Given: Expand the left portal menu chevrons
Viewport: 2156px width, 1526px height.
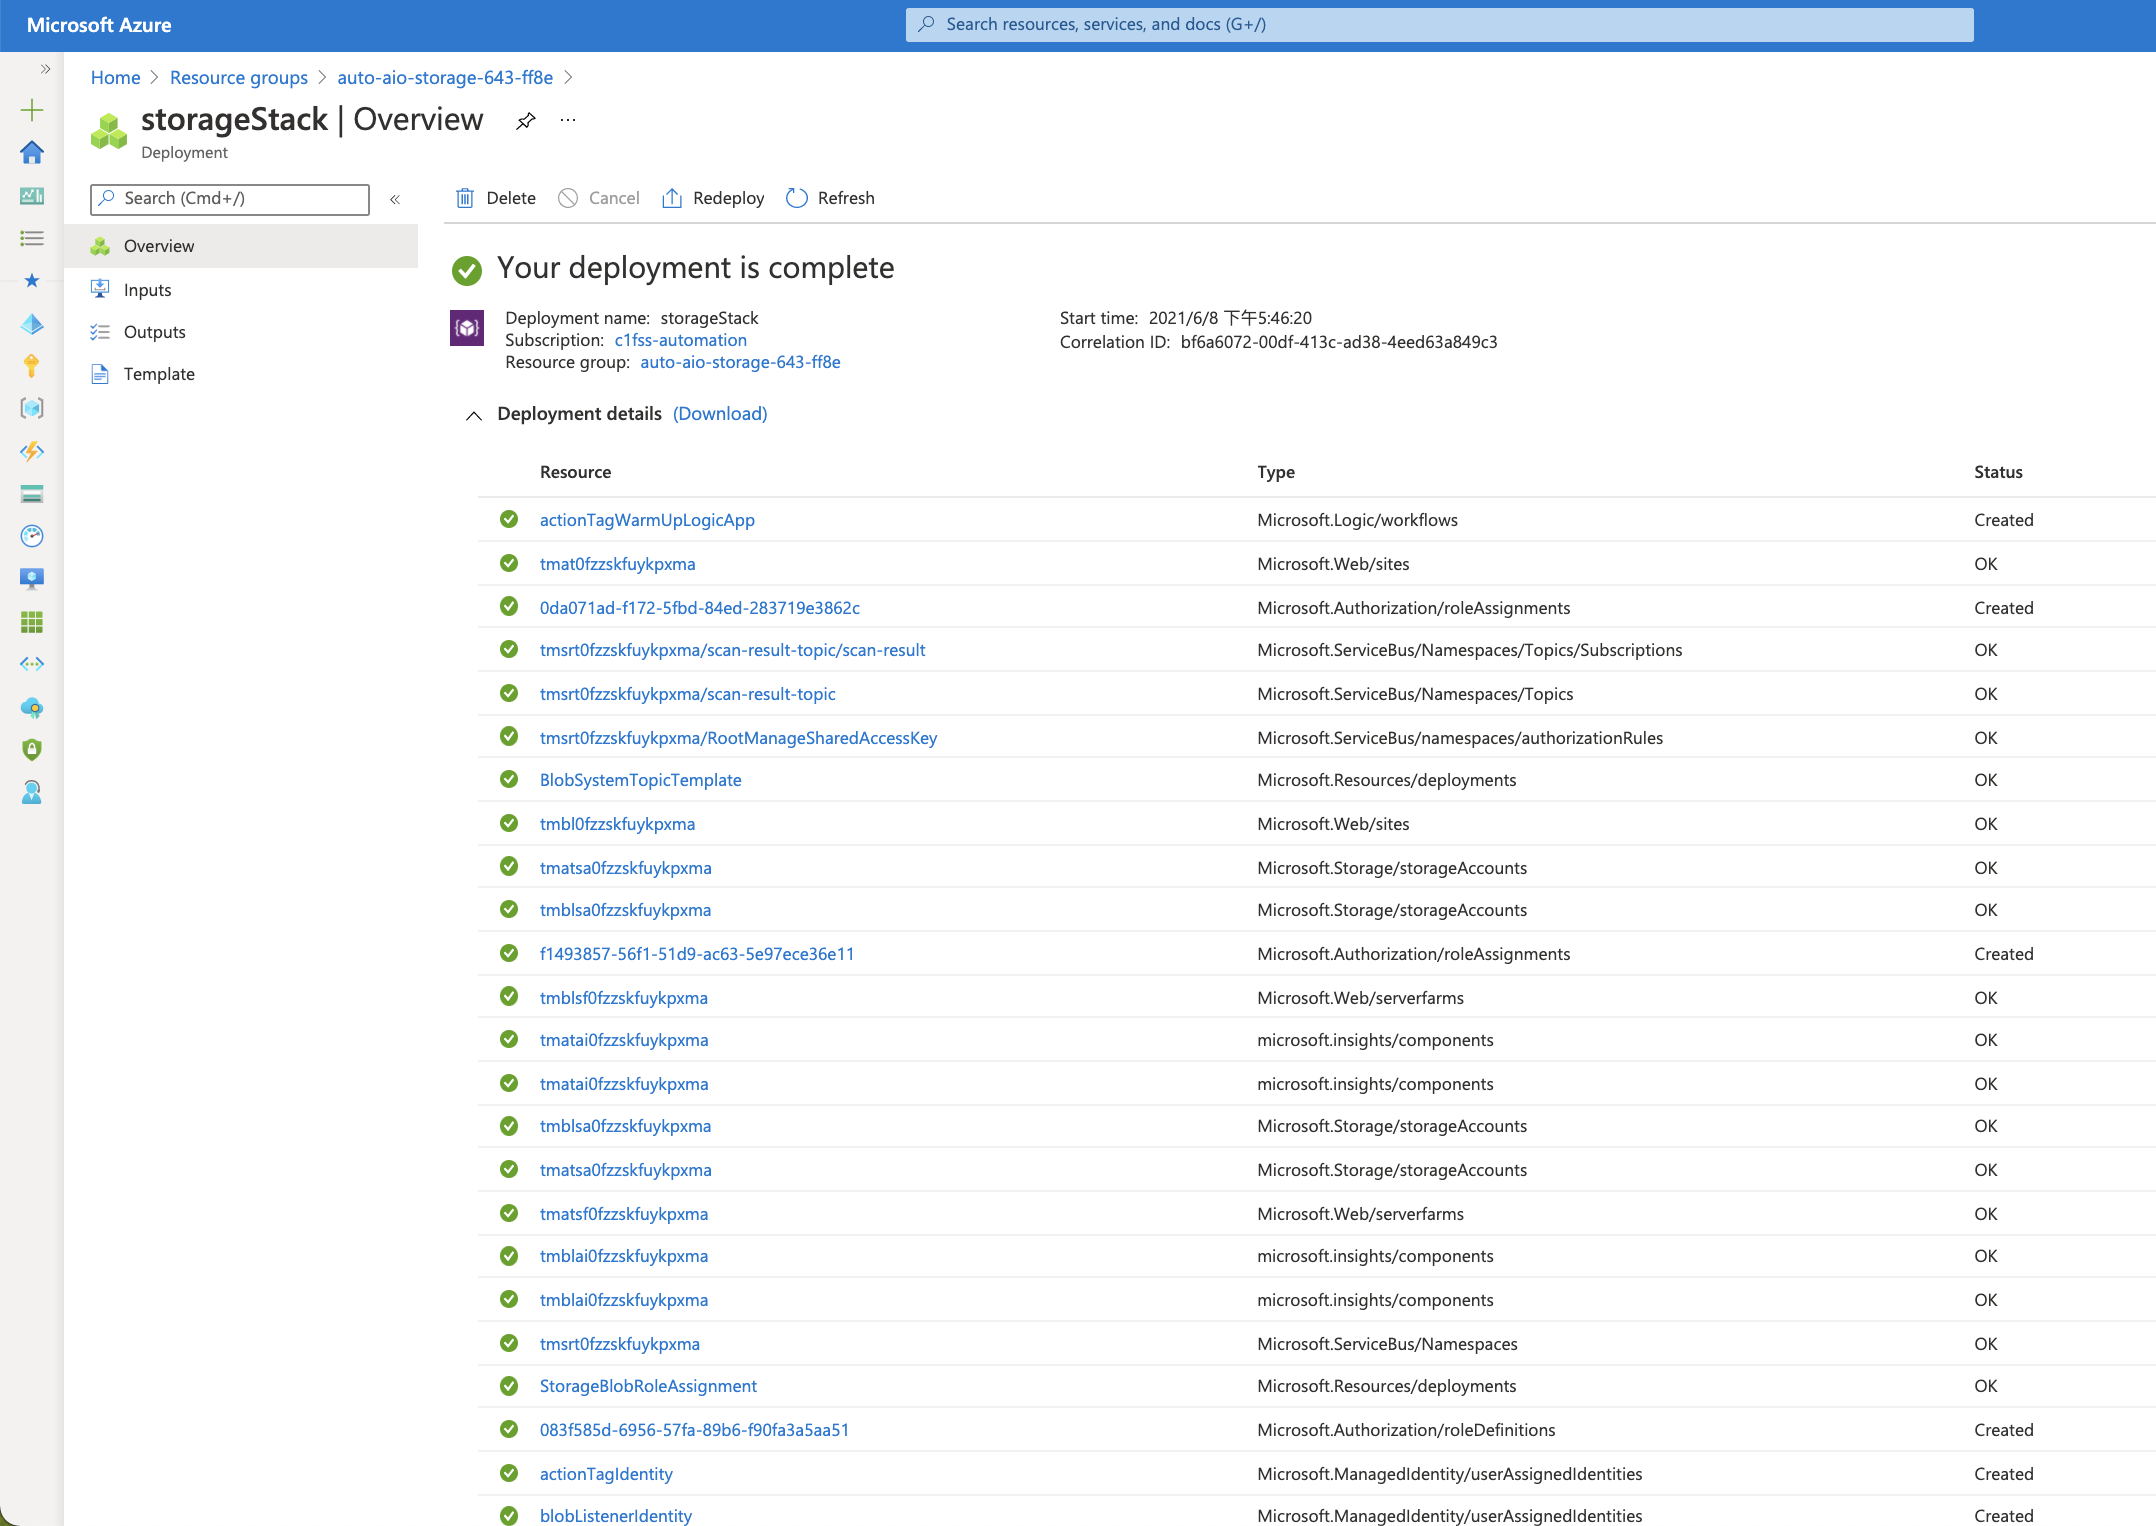Looking at the screenshot, I should 45,69.
